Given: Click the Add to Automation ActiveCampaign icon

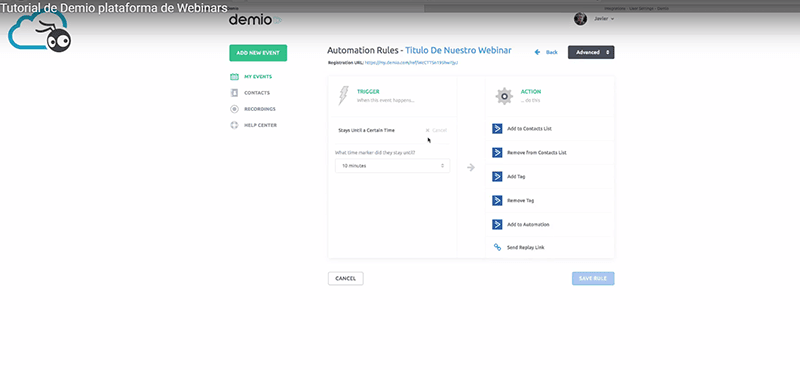Looking at the screenshot, I should coord(497,225).
